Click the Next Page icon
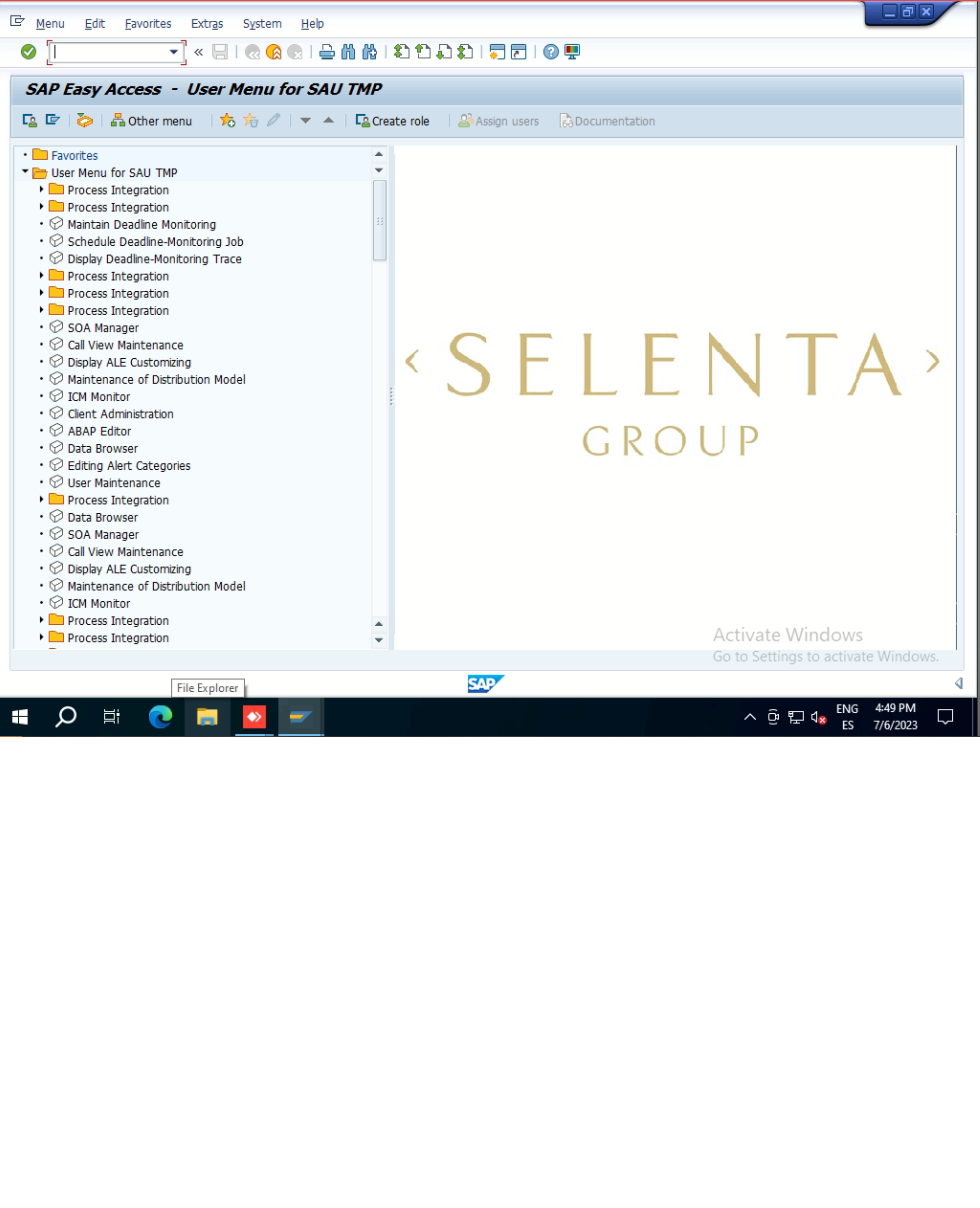 (x=443, y=52)
